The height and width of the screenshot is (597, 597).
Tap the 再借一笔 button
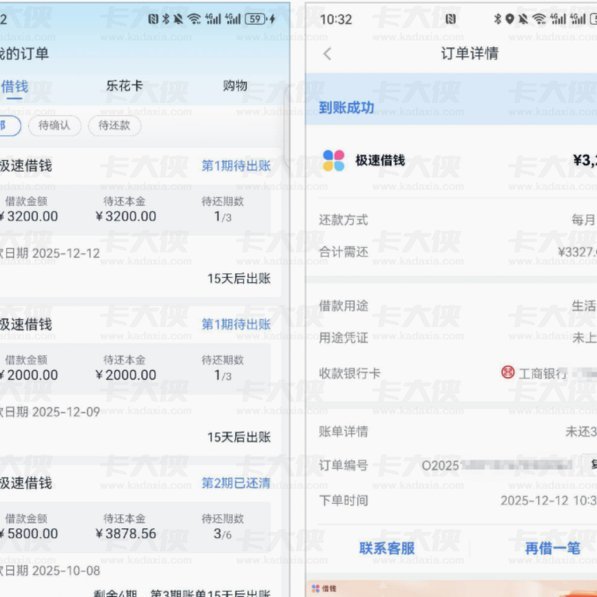click(x=552, y=548)
